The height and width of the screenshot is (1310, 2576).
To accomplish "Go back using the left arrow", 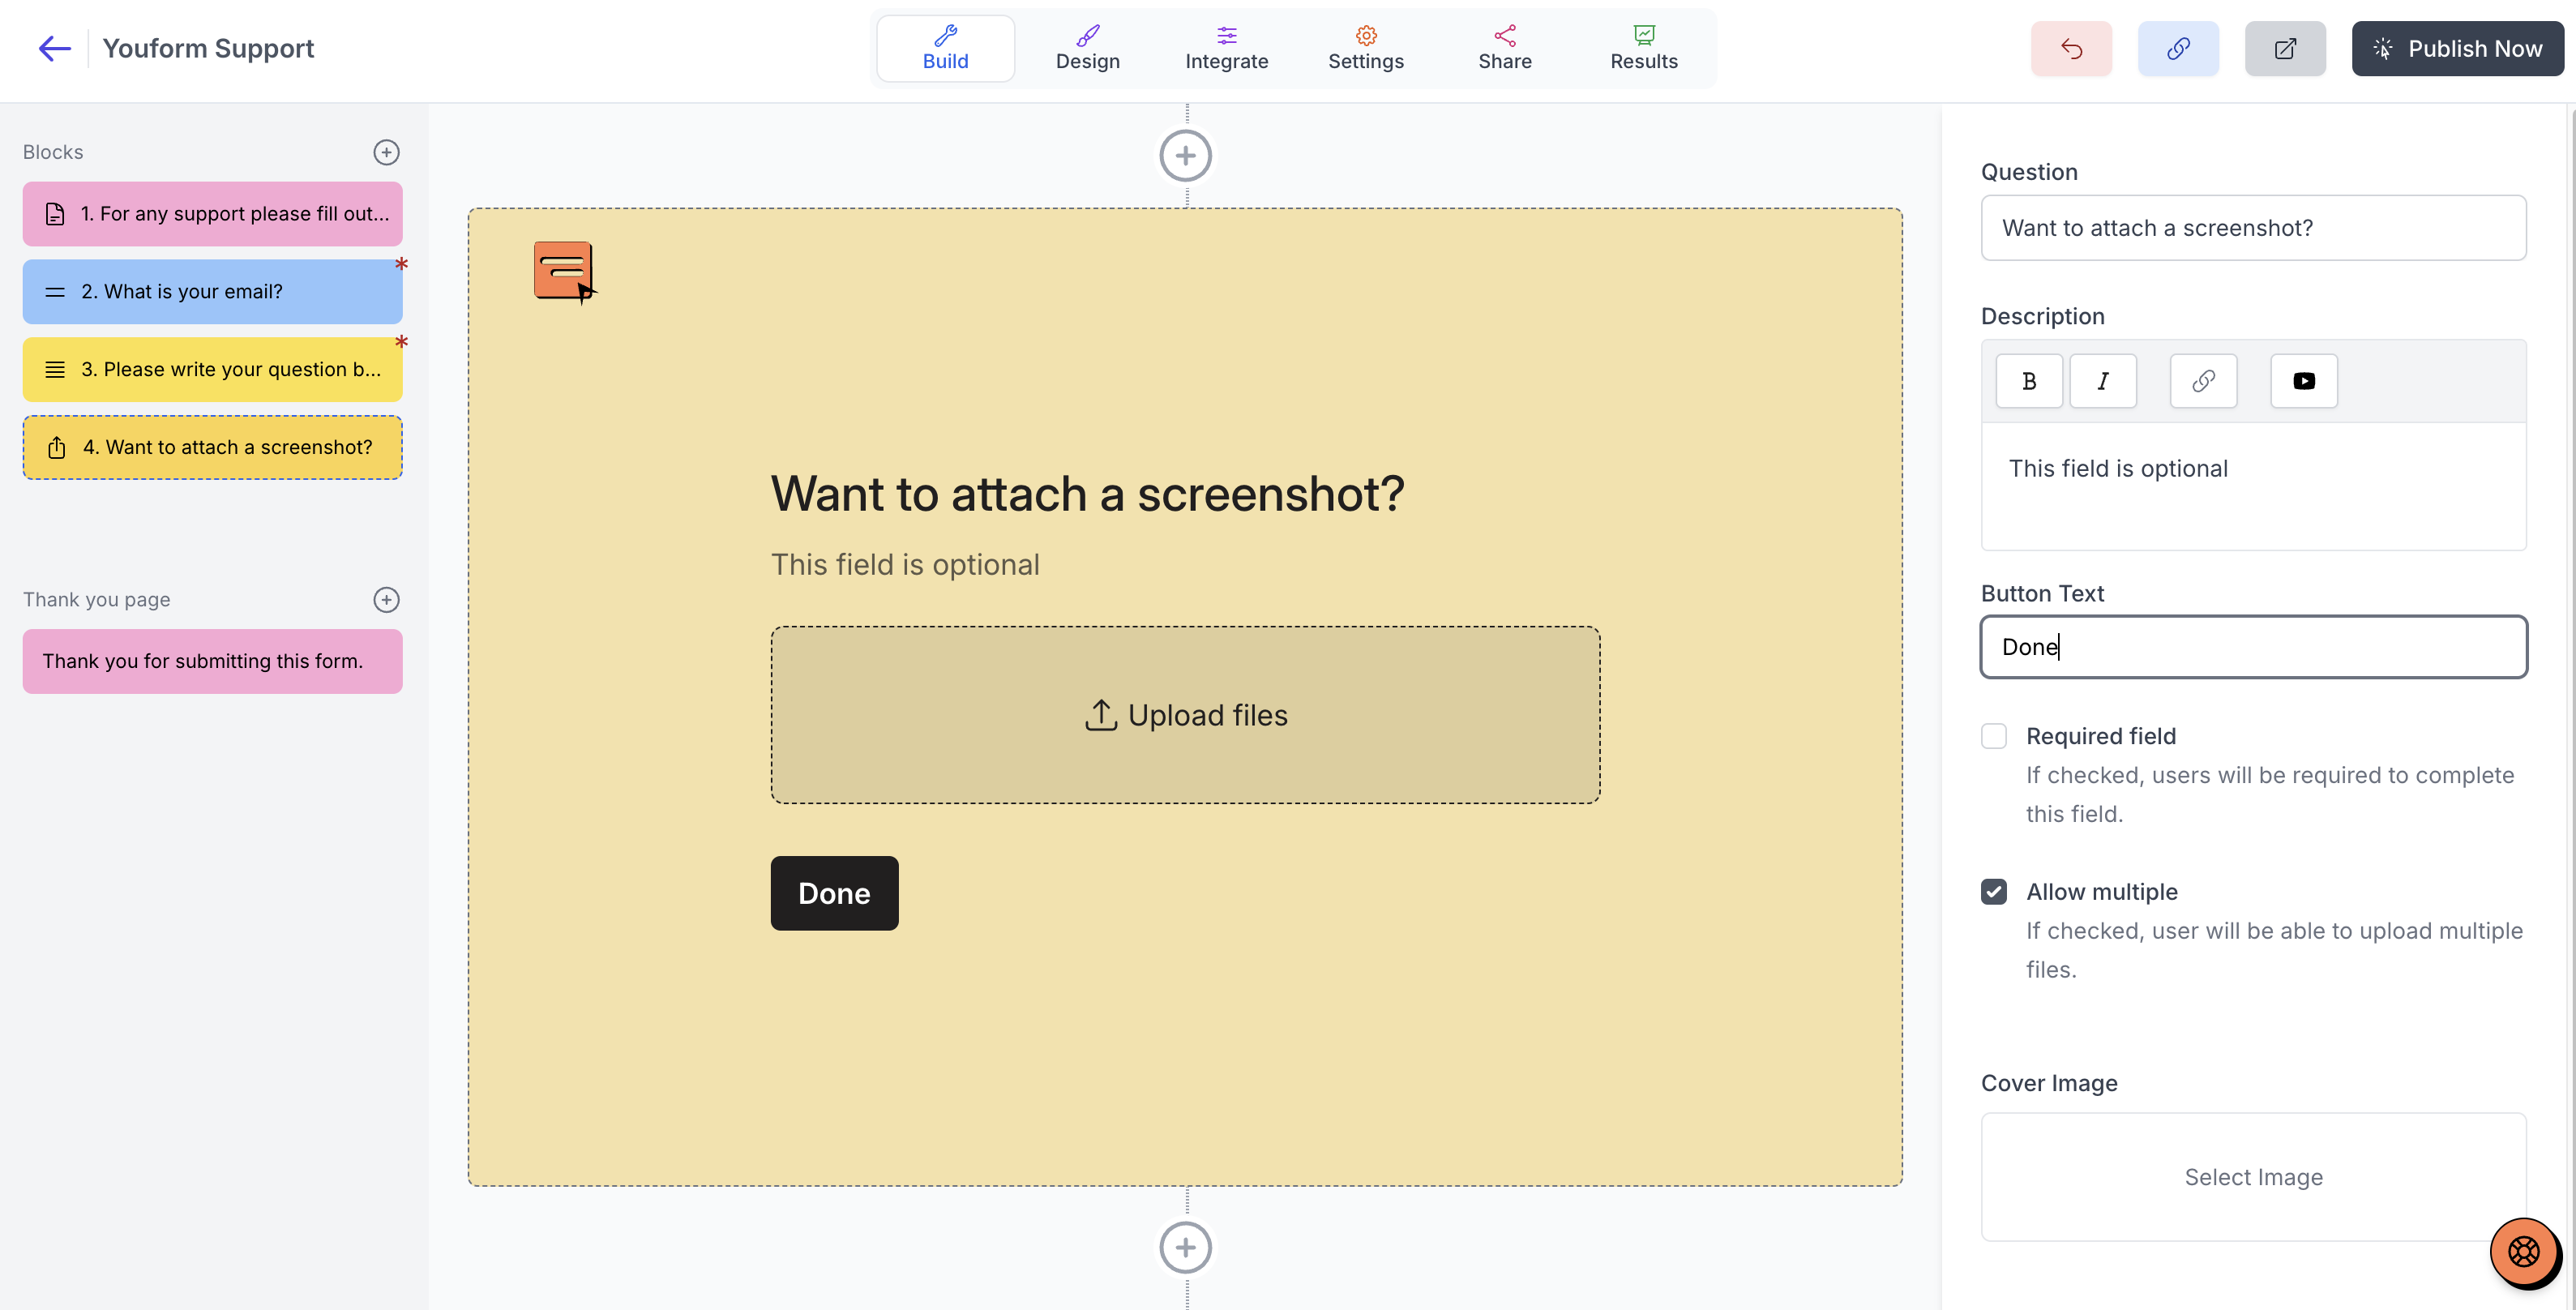I will tap(54, 48).
